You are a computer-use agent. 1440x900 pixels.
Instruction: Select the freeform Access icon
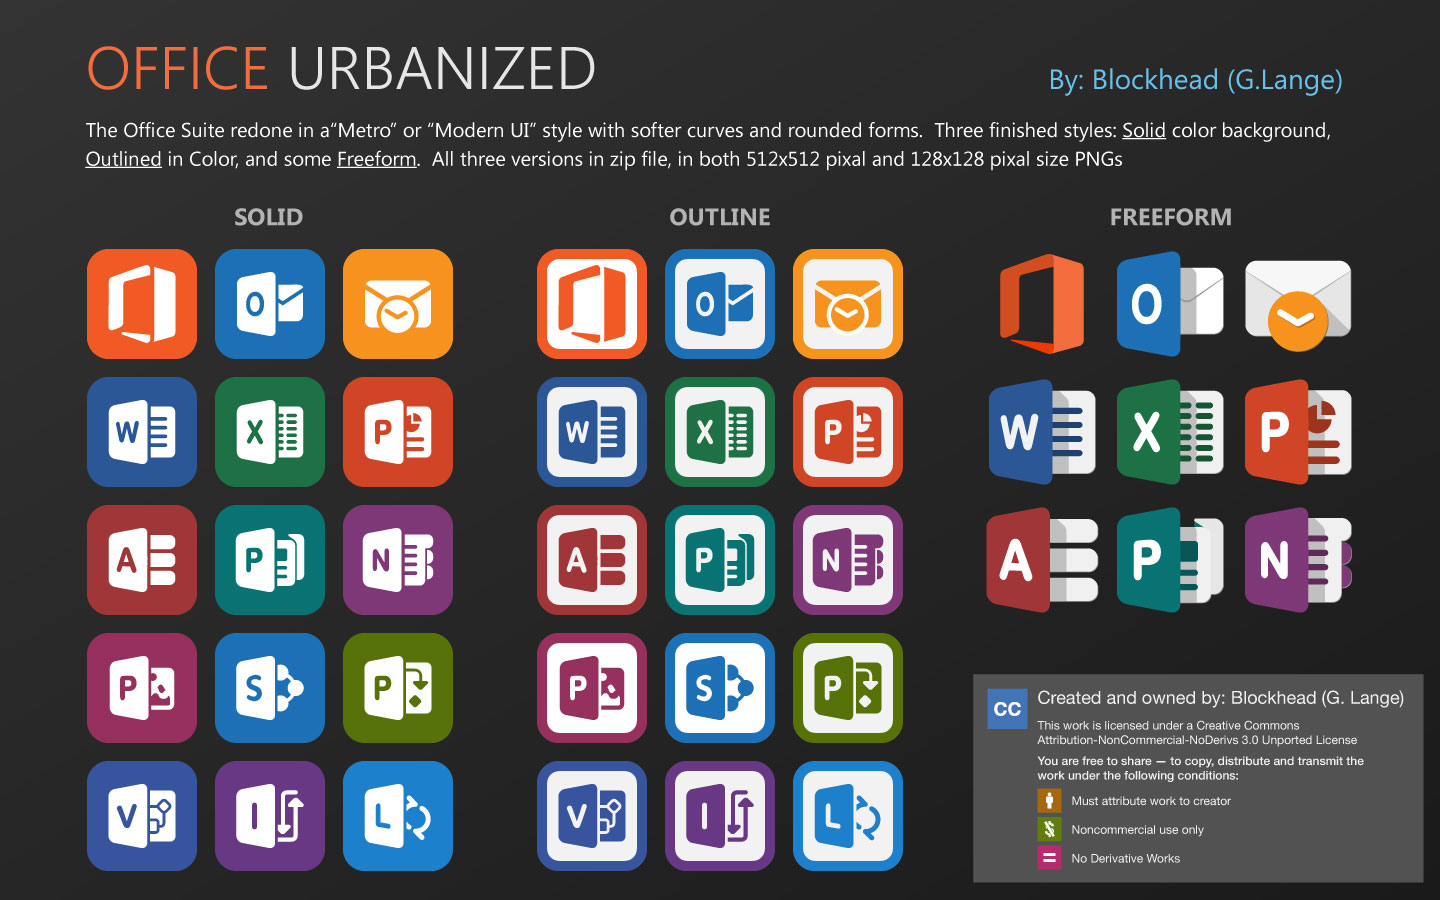[x=1042, y=560]
